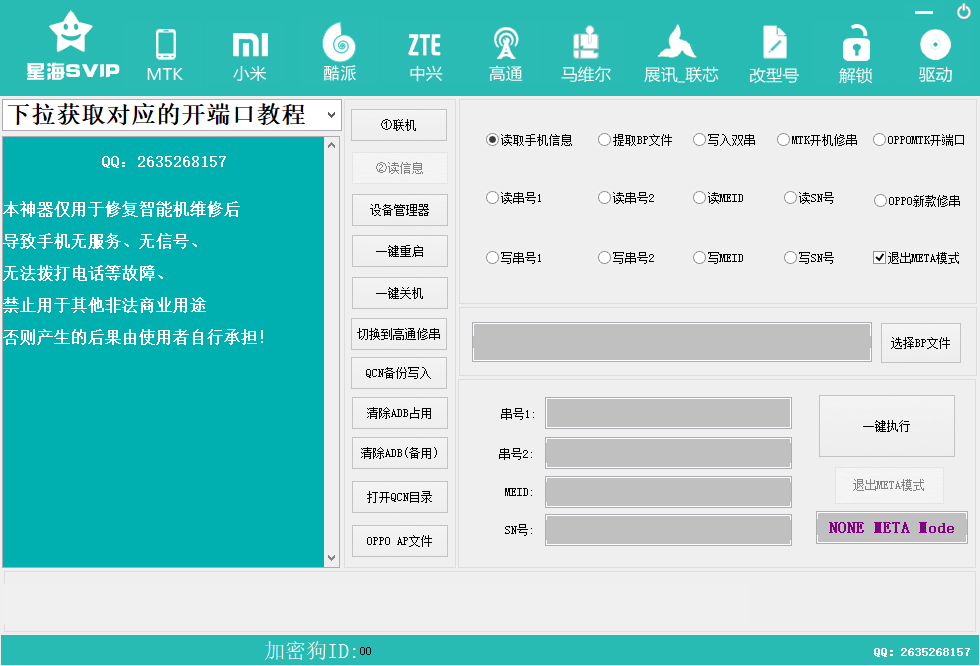Click the QQ number in the status bar

922,652
